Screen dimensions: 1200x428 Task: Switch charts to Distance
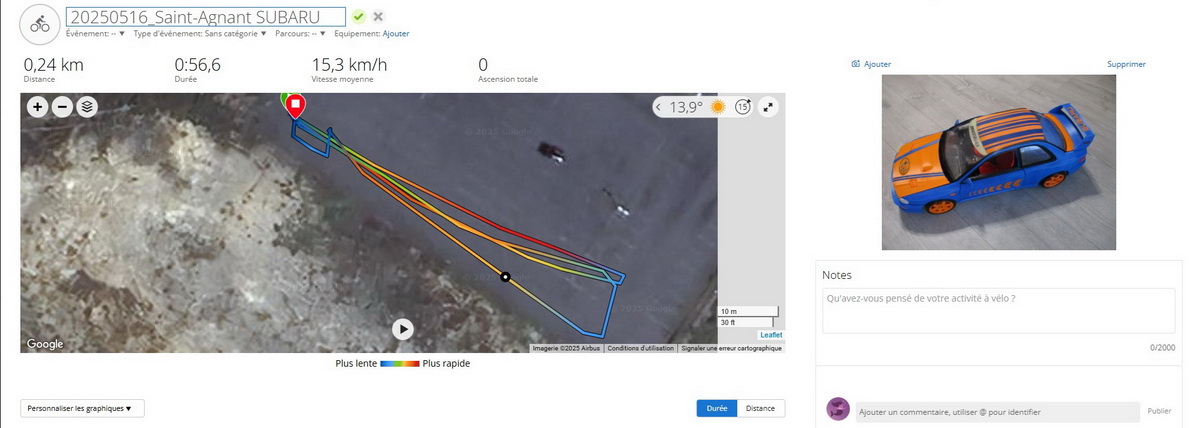[x=760, y=408]
